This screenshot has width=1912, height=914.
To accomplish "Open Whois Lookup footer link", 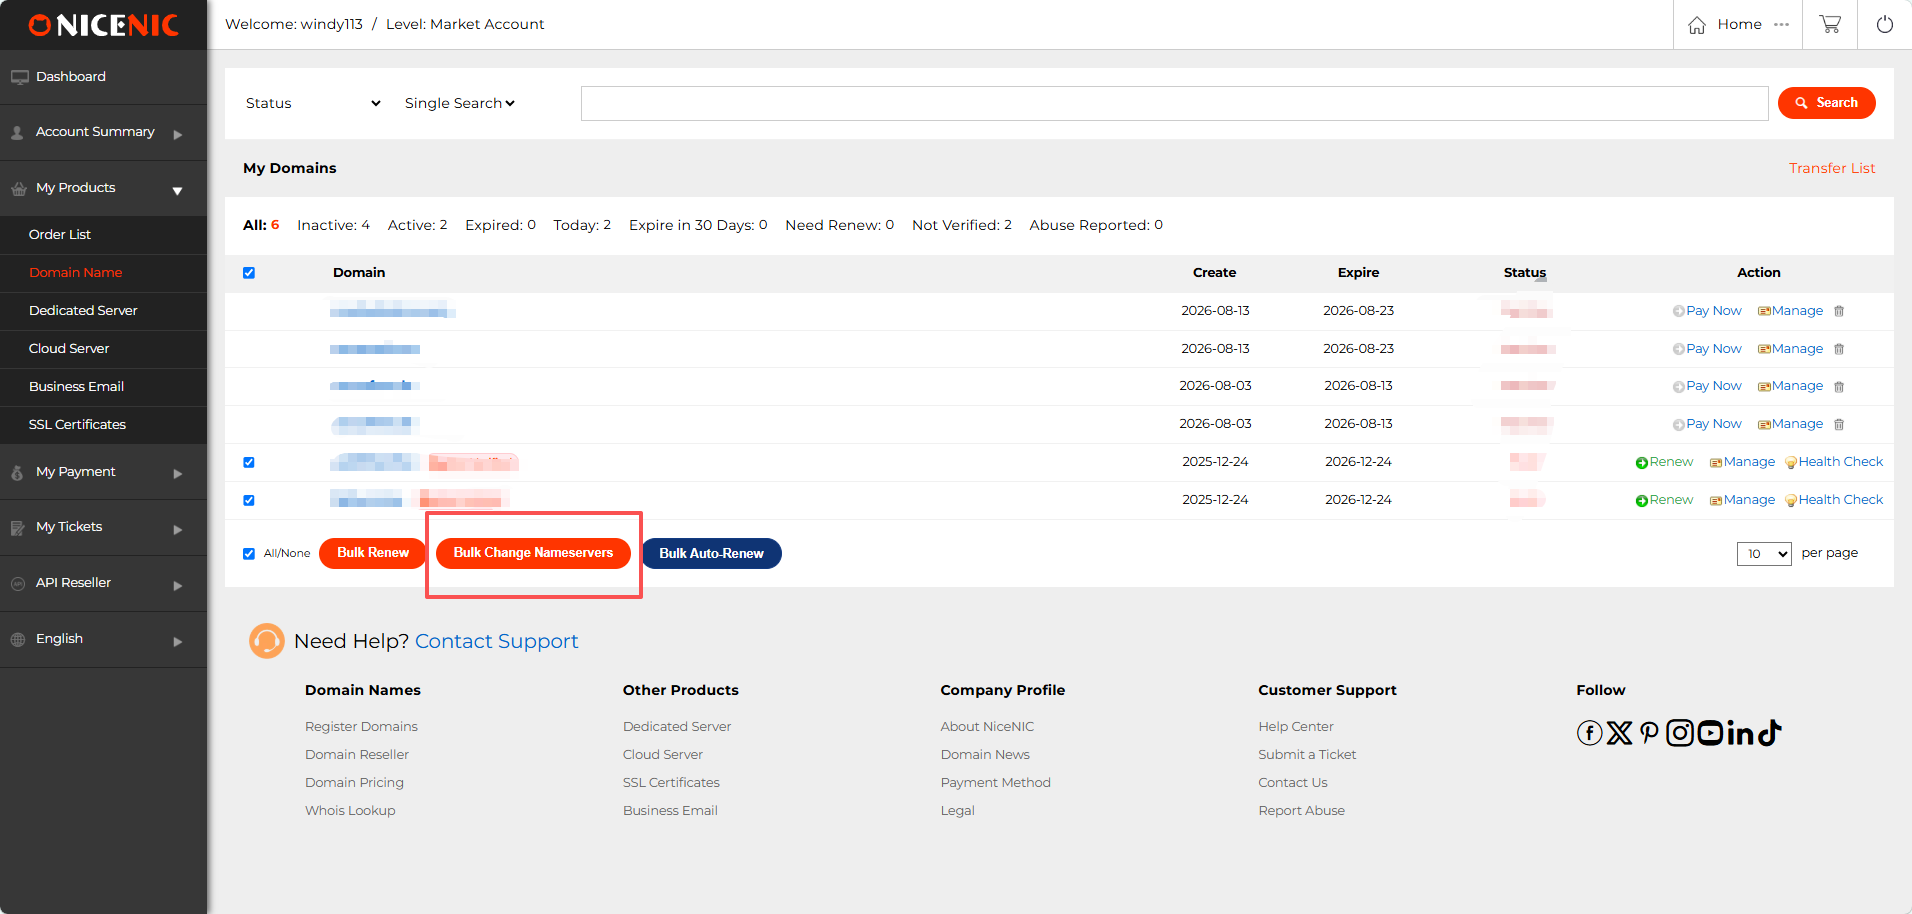I will 350,811.
